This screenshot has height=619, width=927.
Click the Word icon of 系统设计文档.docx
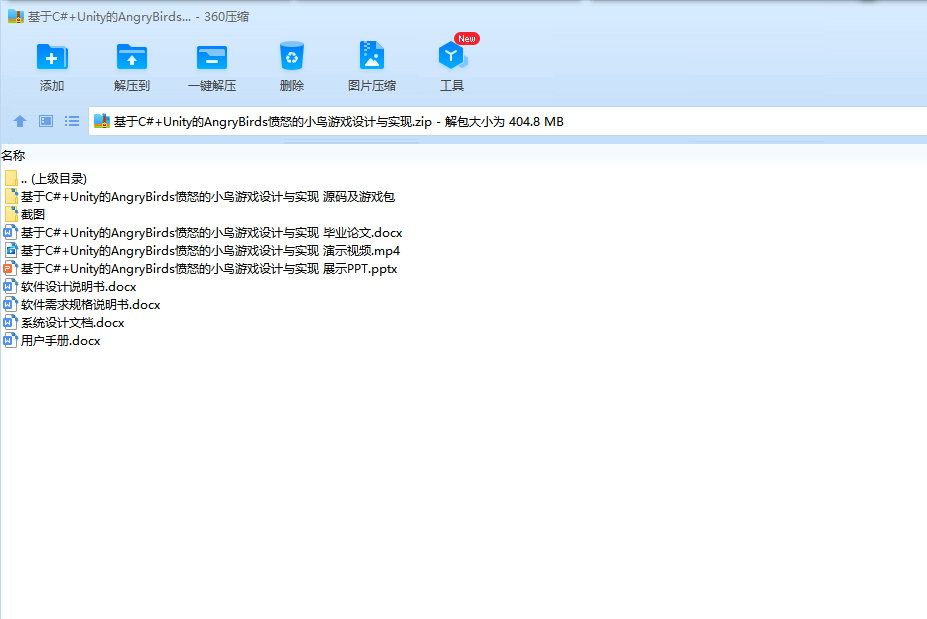click(x=11, y=323)
